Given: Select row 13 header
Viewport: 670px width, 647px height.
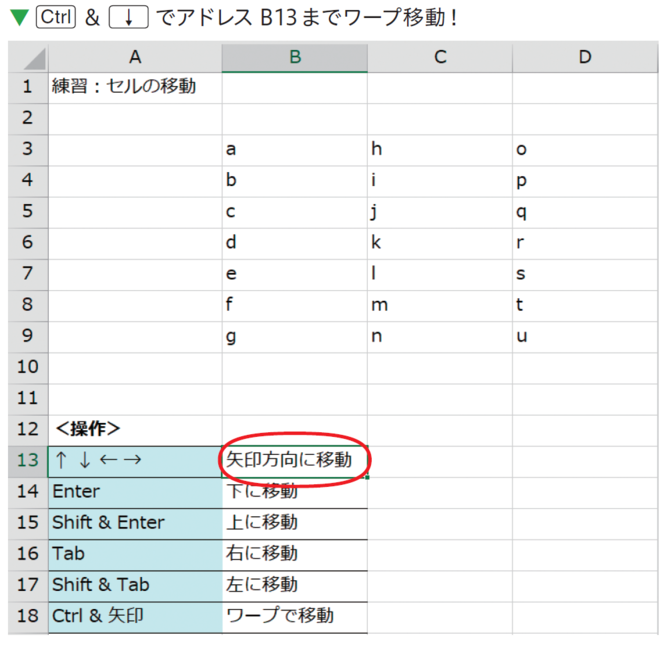Looking at the screenshot, I should 28,461.
